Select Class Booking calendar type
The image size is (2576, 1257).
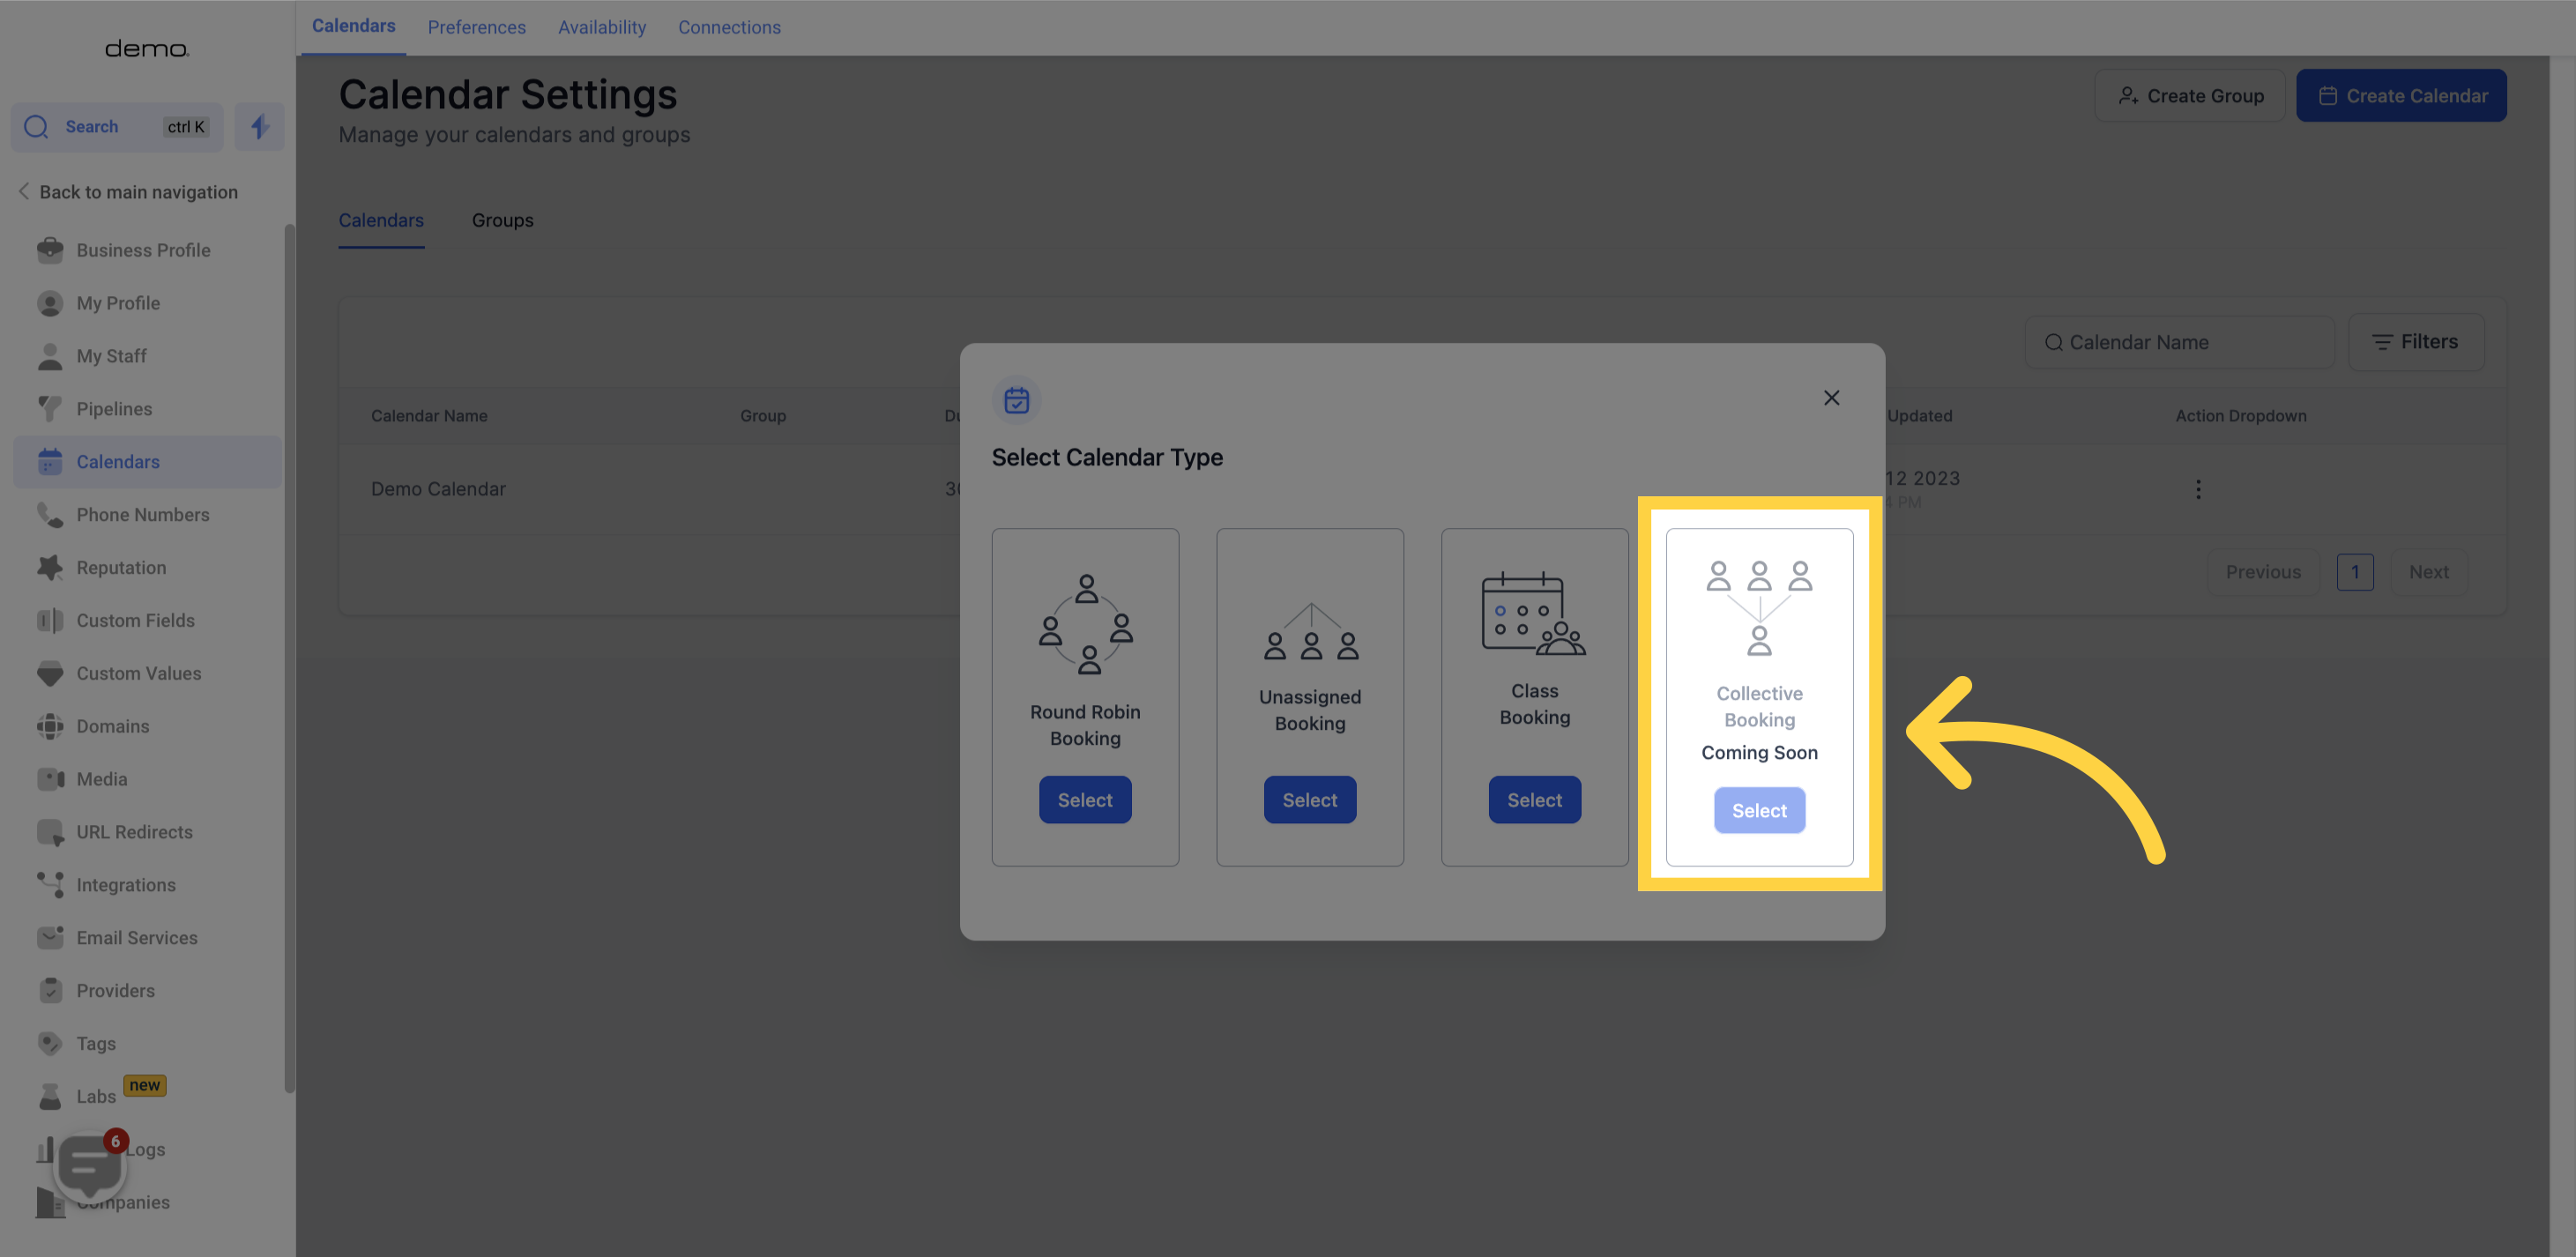[1535, 799]
